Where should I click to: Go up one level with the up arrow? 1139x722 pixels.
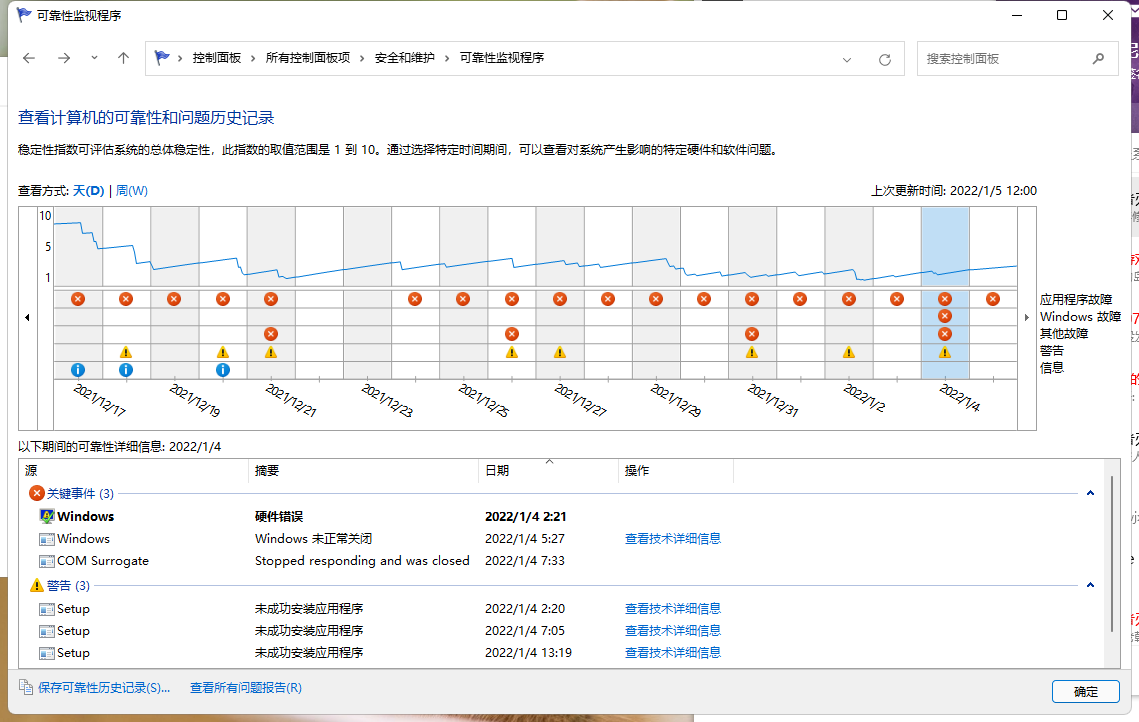pyautogui.click(x=123, y=58)
